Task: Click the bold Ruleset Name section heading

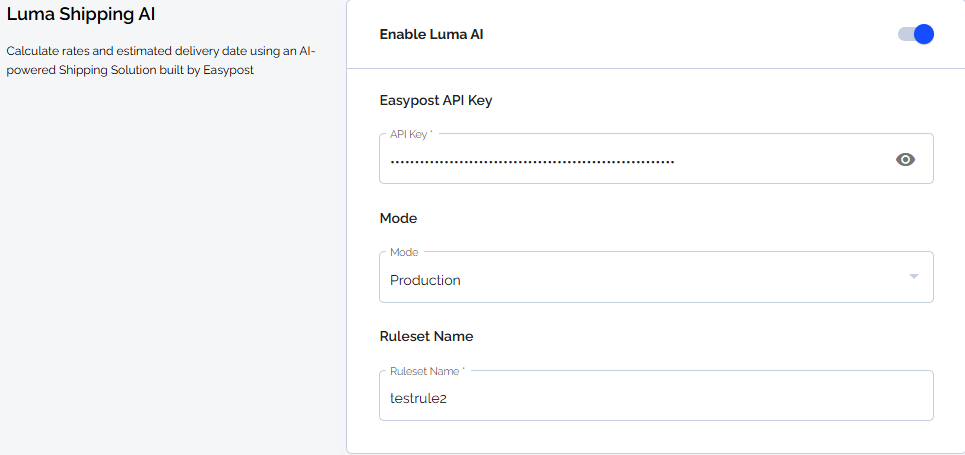Action: click(426, 336)
